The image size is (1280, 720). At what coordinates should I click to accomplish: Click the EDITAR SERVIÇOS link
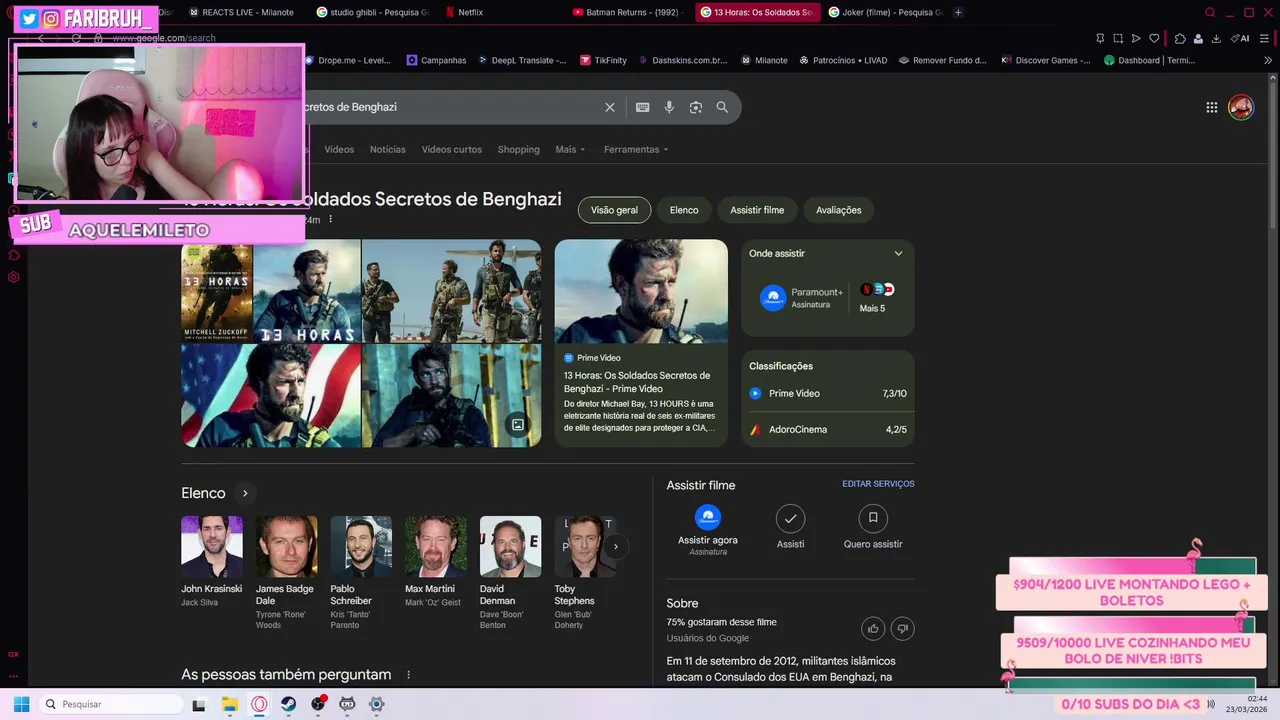pyautogui.click(x=878, y=484)
